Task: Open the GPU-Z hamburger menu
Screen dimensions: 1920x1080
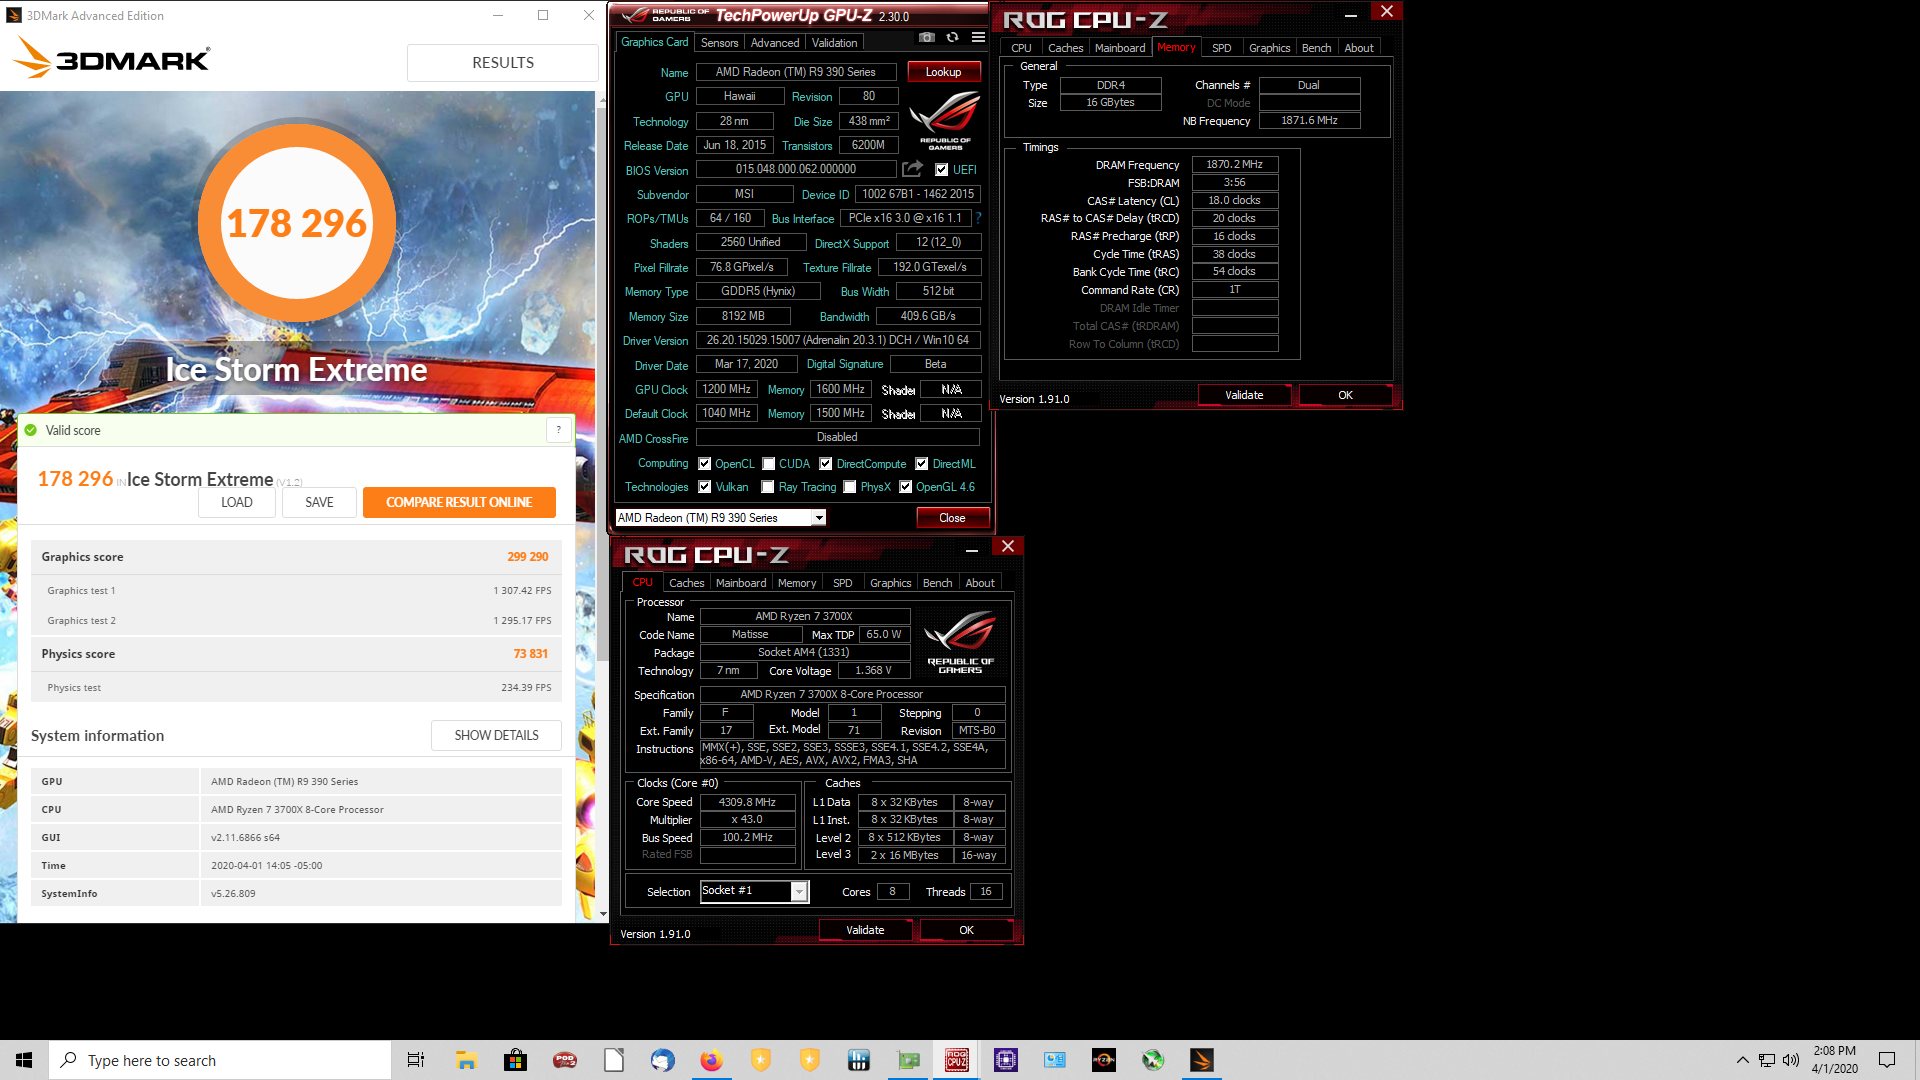Action: [x=979, y=38]
